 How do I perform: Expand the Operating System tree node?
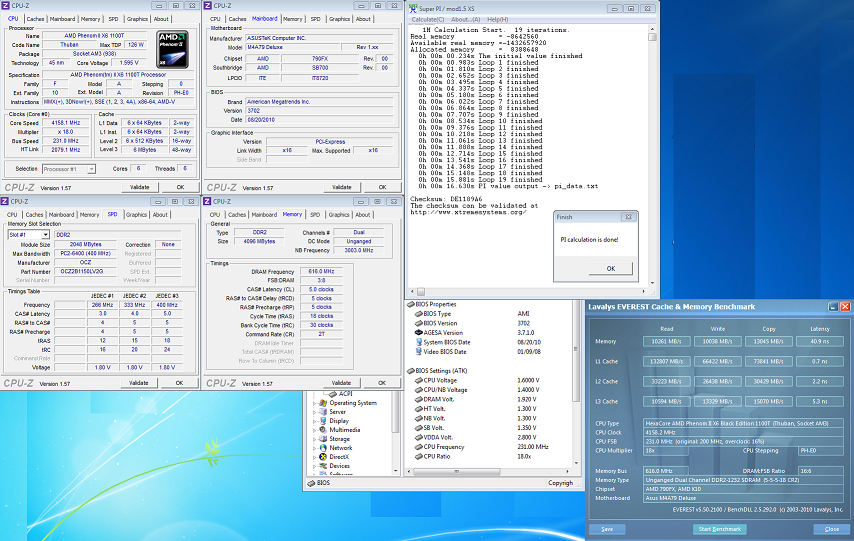tap(314, 404)
